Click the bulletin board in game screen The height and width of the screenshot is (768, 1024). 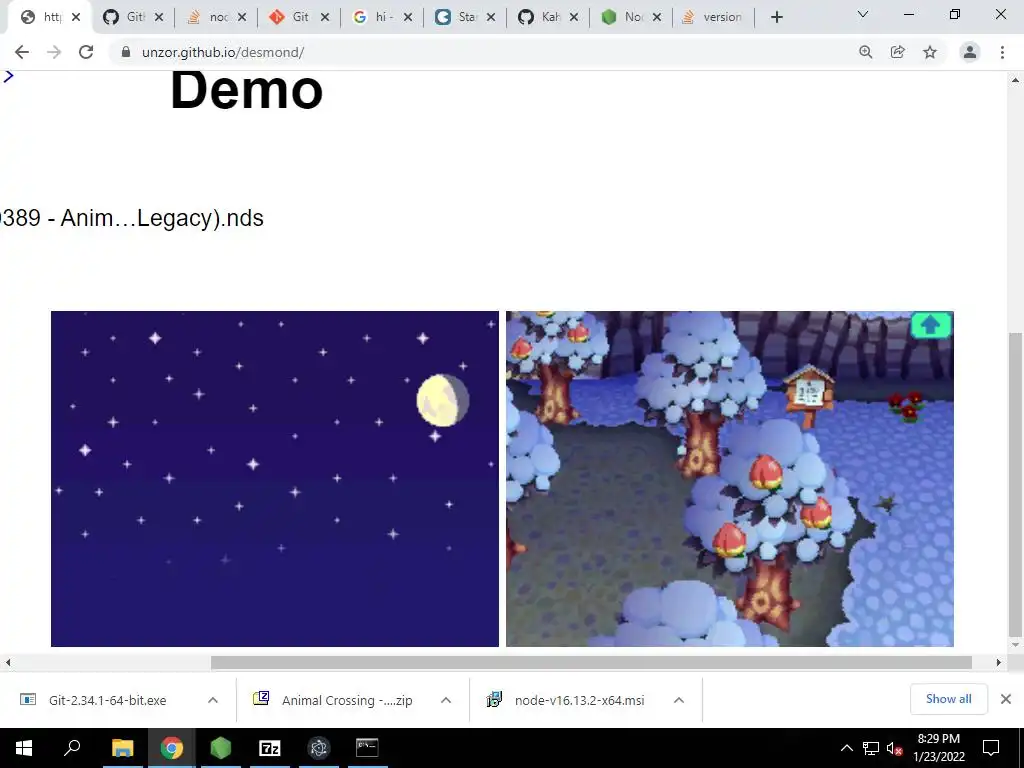809,395
